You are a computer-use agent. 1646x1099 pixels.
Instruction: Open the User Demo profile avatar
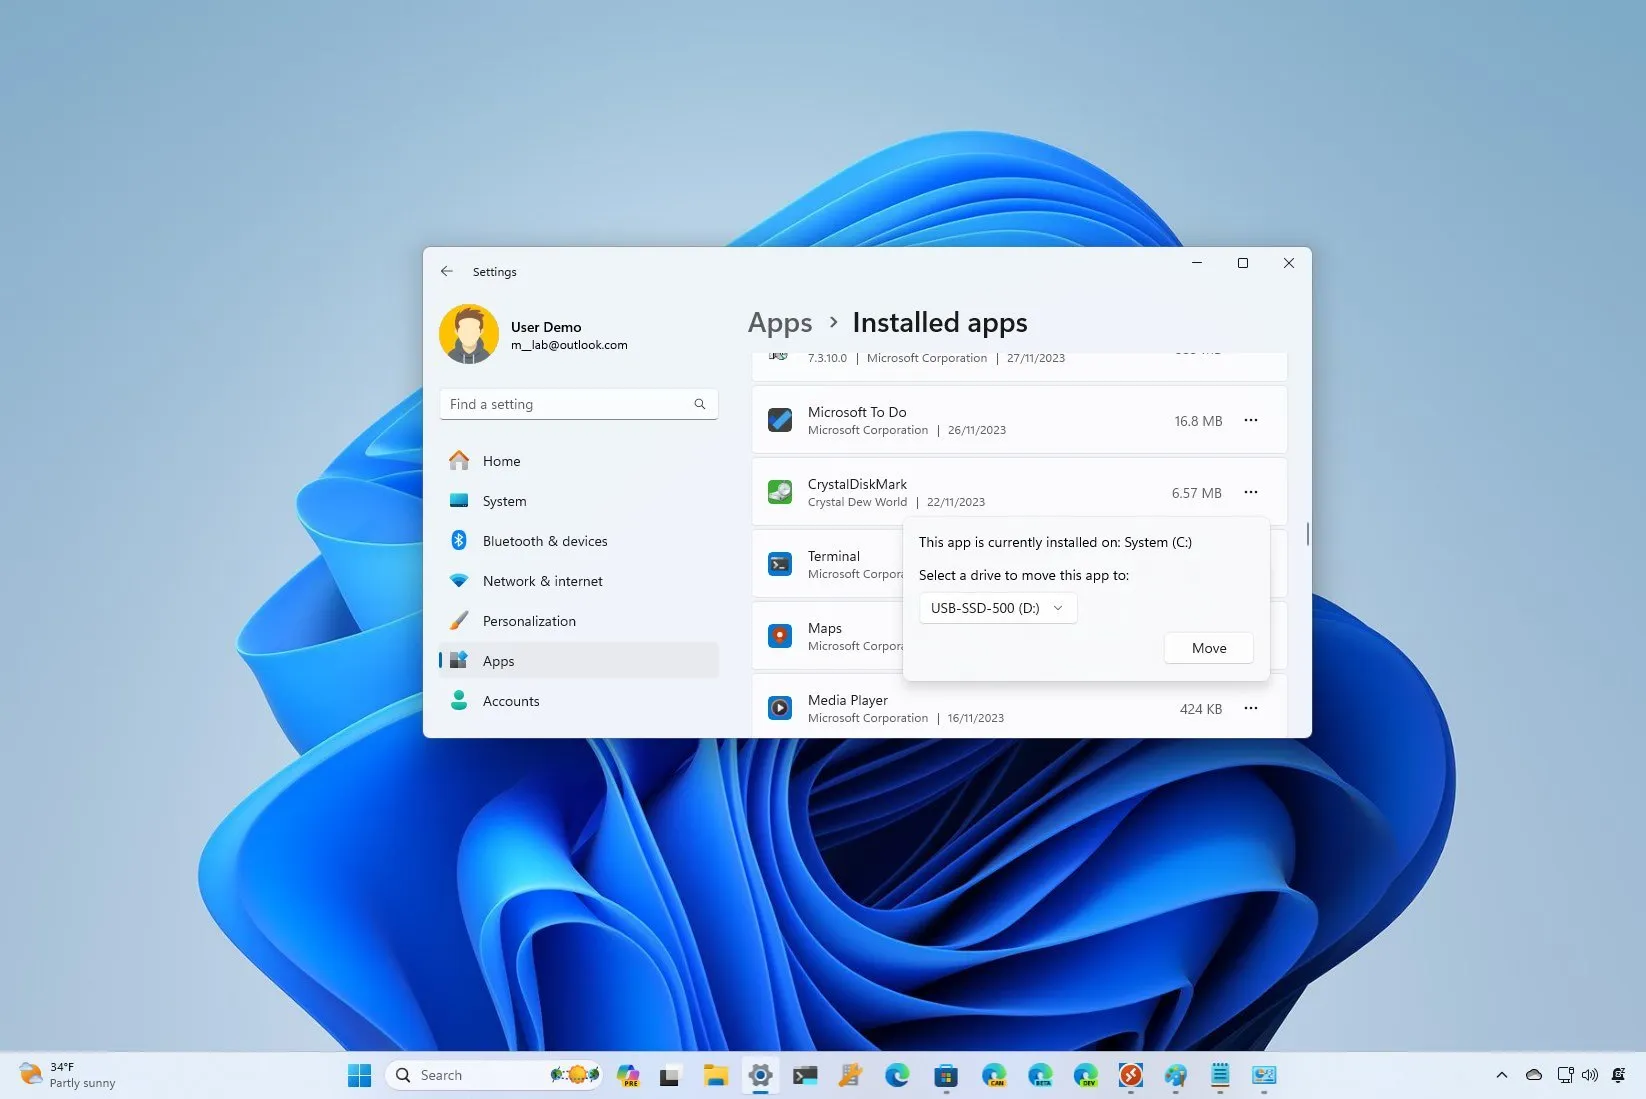(x=469, y=334)
